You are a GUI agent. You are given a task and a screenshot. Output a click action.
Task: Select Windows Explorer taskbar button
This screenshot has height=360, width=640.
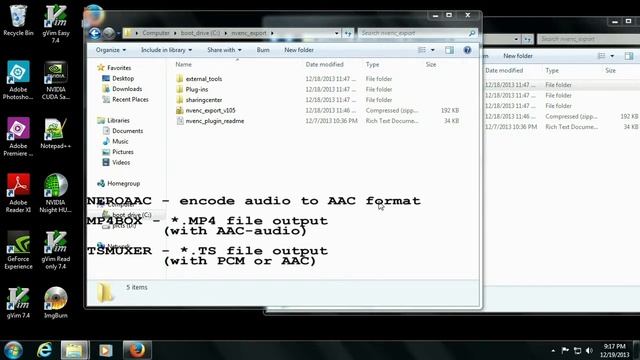coord(74,350)
